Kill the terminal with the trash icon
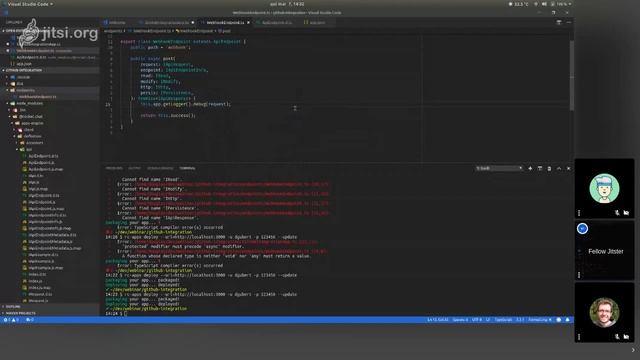The image size is (640, 360). click(x=549, y=169)
